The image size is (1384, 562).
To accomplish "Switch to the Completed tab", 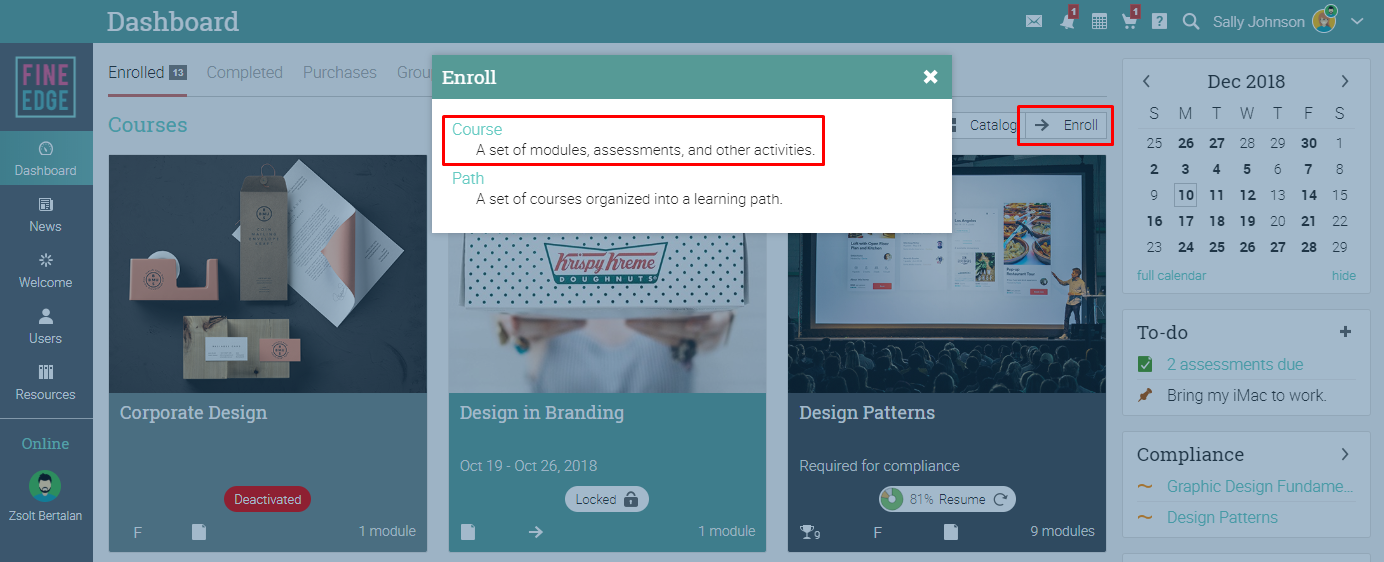I will pos(244,72).
